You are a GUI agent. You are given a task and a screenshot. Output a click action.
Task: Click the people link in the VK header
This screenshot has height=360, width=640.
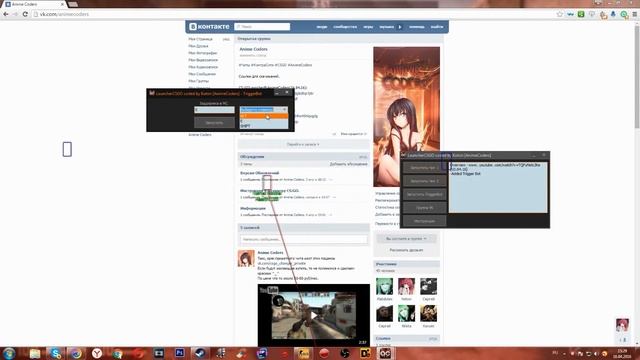322,27
